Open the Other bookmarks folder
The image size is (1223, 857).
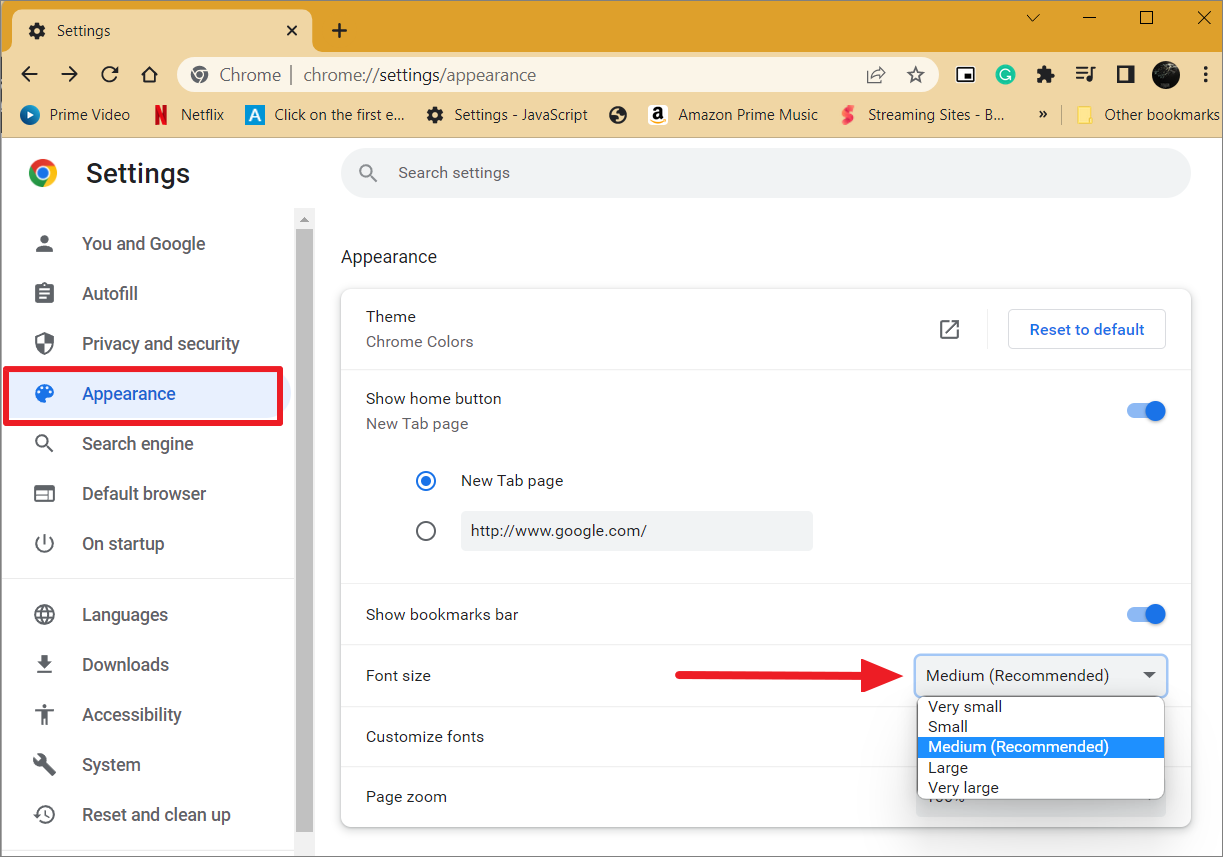click(x=1148, y=115)
